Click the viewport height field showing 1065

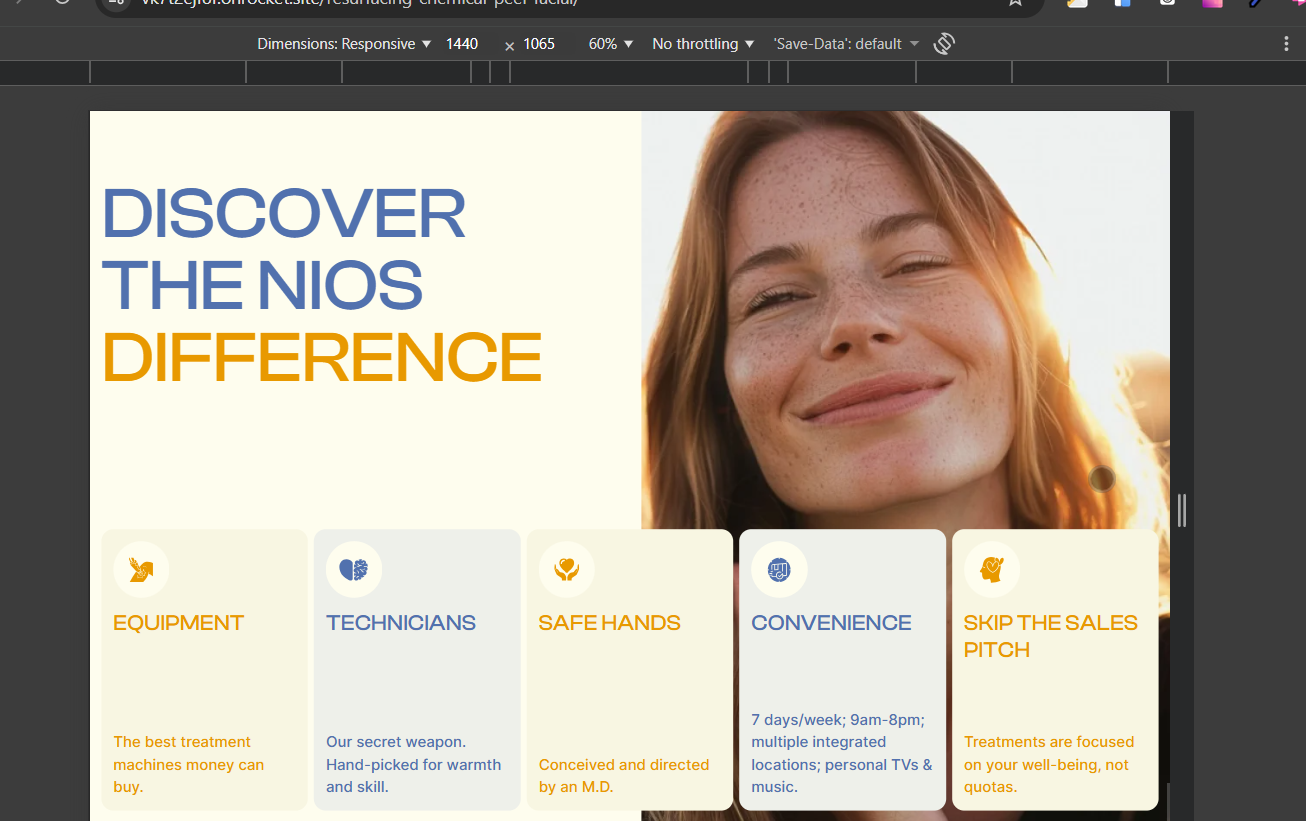point(539,44)
